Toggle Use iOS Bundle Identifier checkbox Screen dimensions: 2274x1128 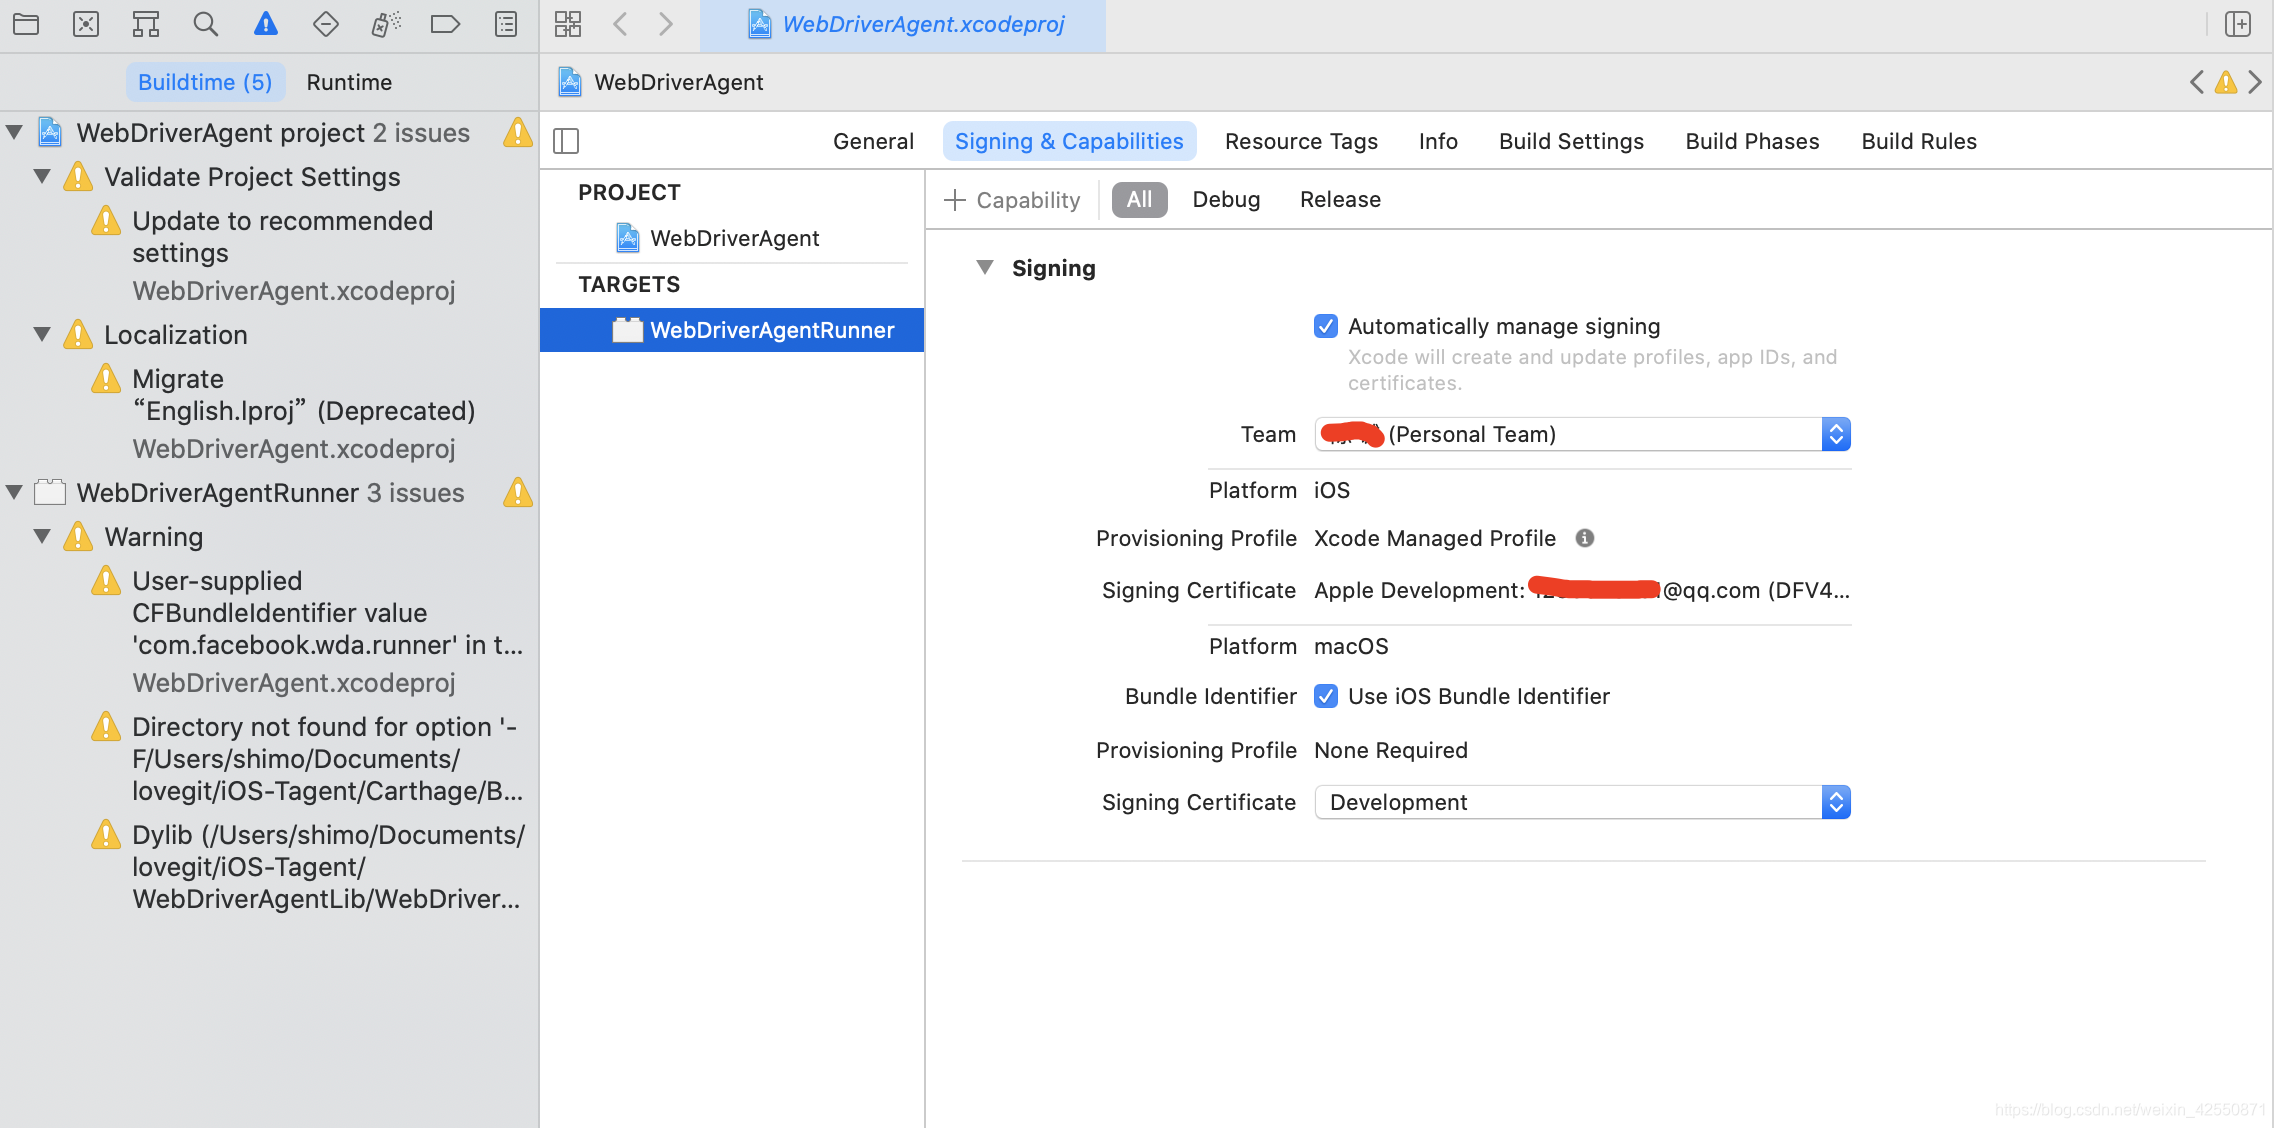(1326, 696)
